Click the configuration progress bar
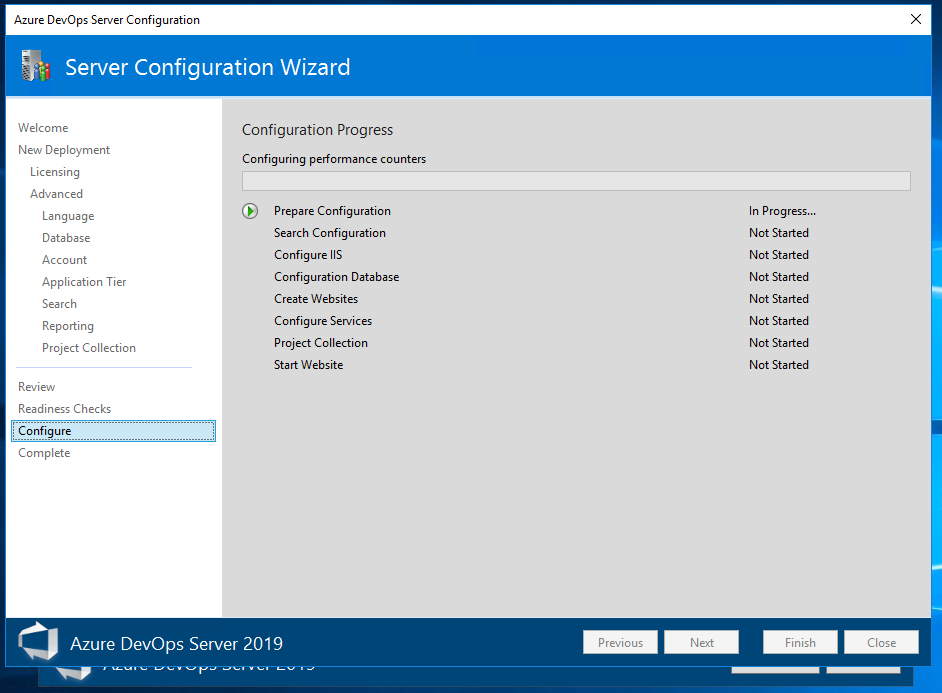 coord(576,181)
